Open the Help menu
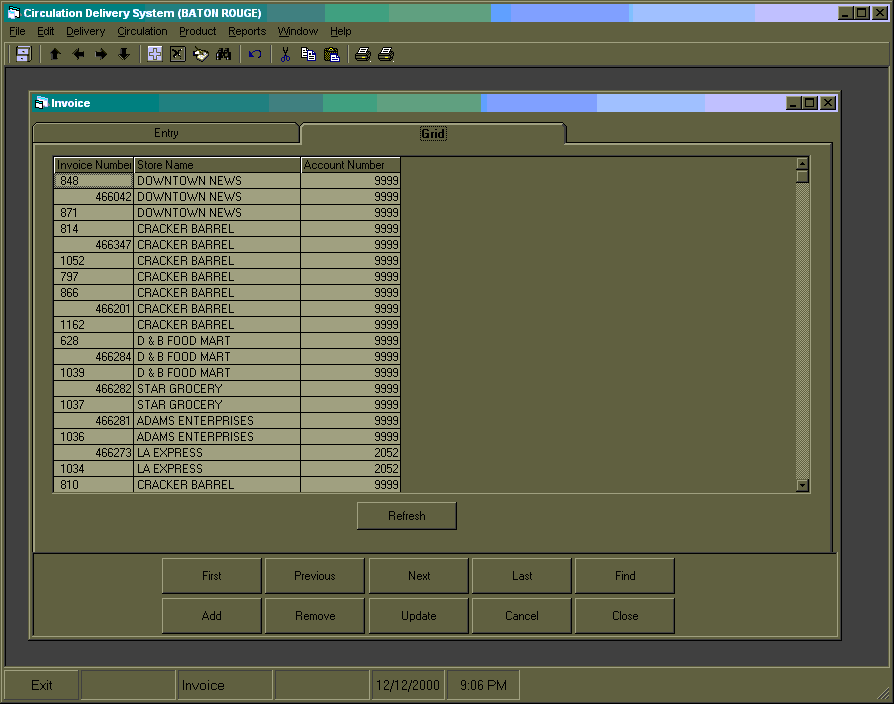Viewport: 894px width, 704px height. coord(340,31)
